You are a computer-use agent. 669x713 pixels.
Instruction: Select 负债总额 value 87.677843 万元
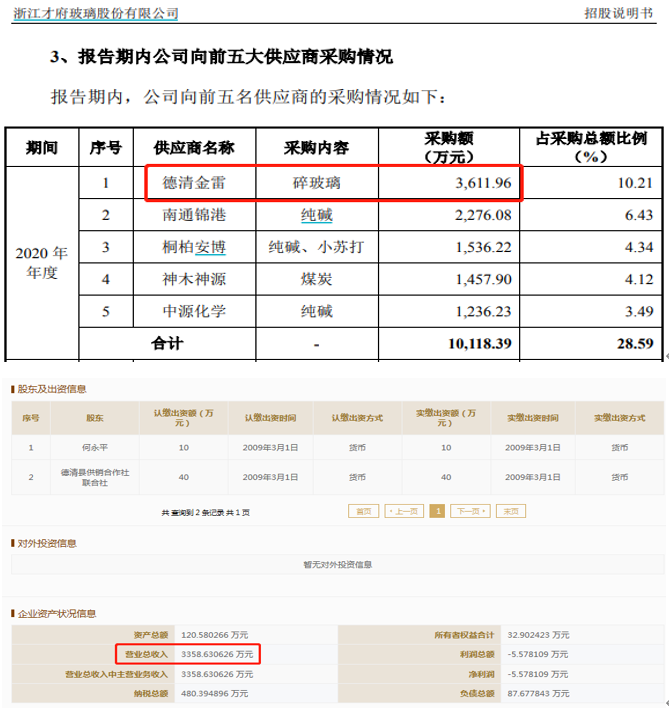click(x=538, y=693)
